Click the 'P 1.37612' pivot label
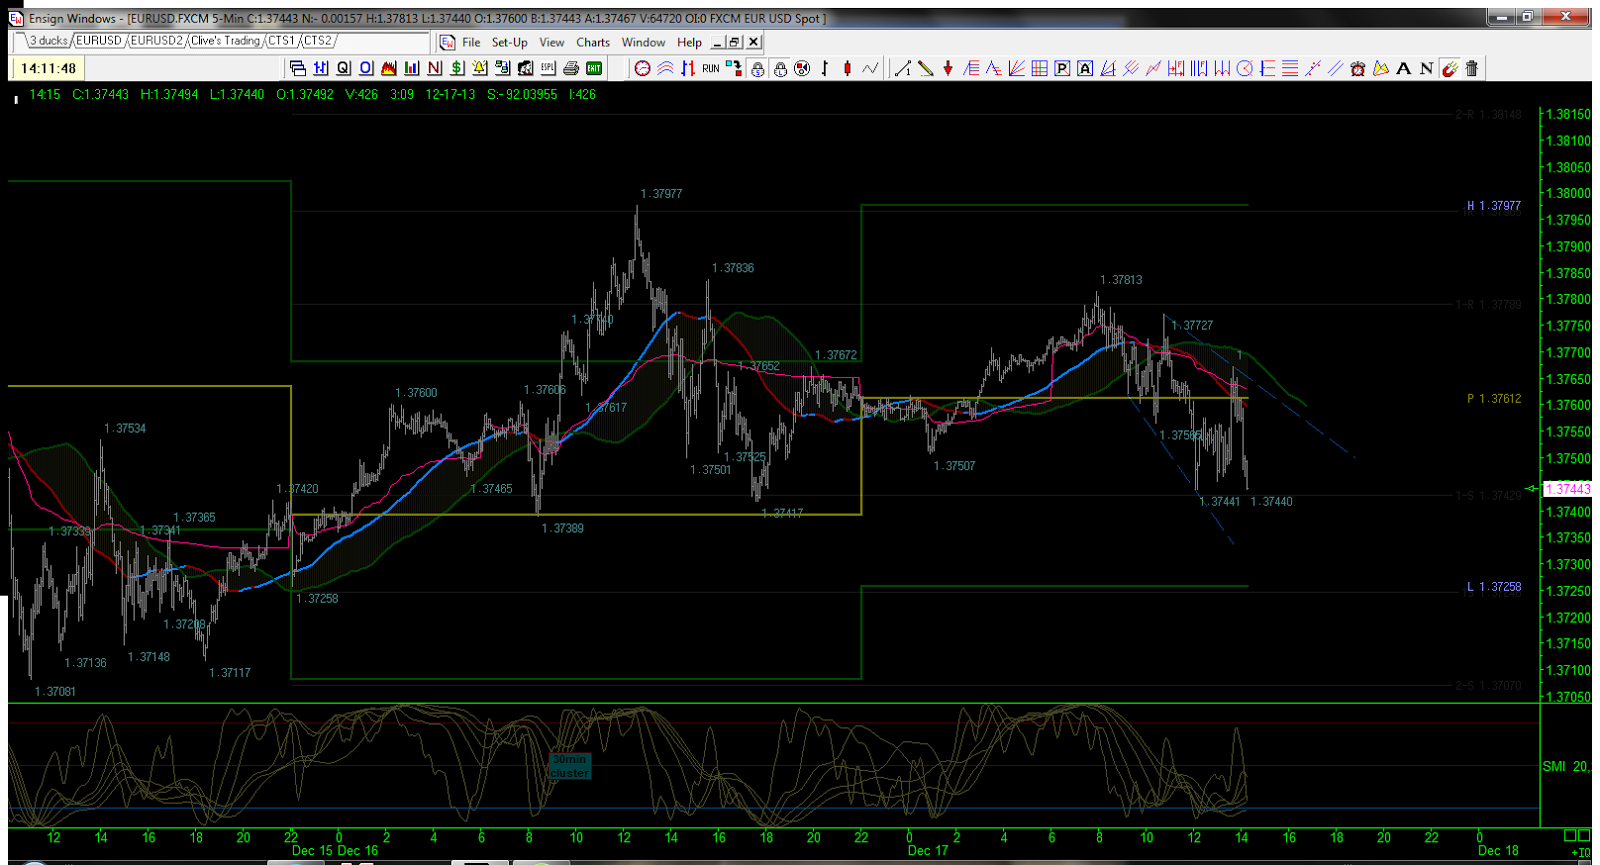Image resolution: width=1600 pixels, height=865 pixels. tap(1493, 398)
